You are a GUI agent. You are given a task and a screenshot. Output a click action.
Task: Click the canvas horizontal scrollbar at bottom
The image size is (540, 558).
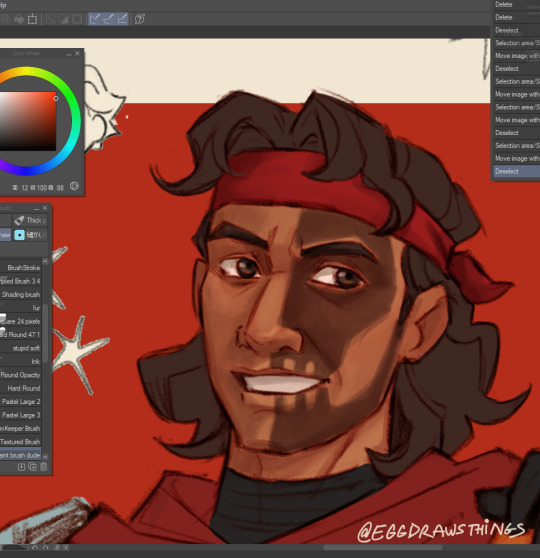(383, 548)
